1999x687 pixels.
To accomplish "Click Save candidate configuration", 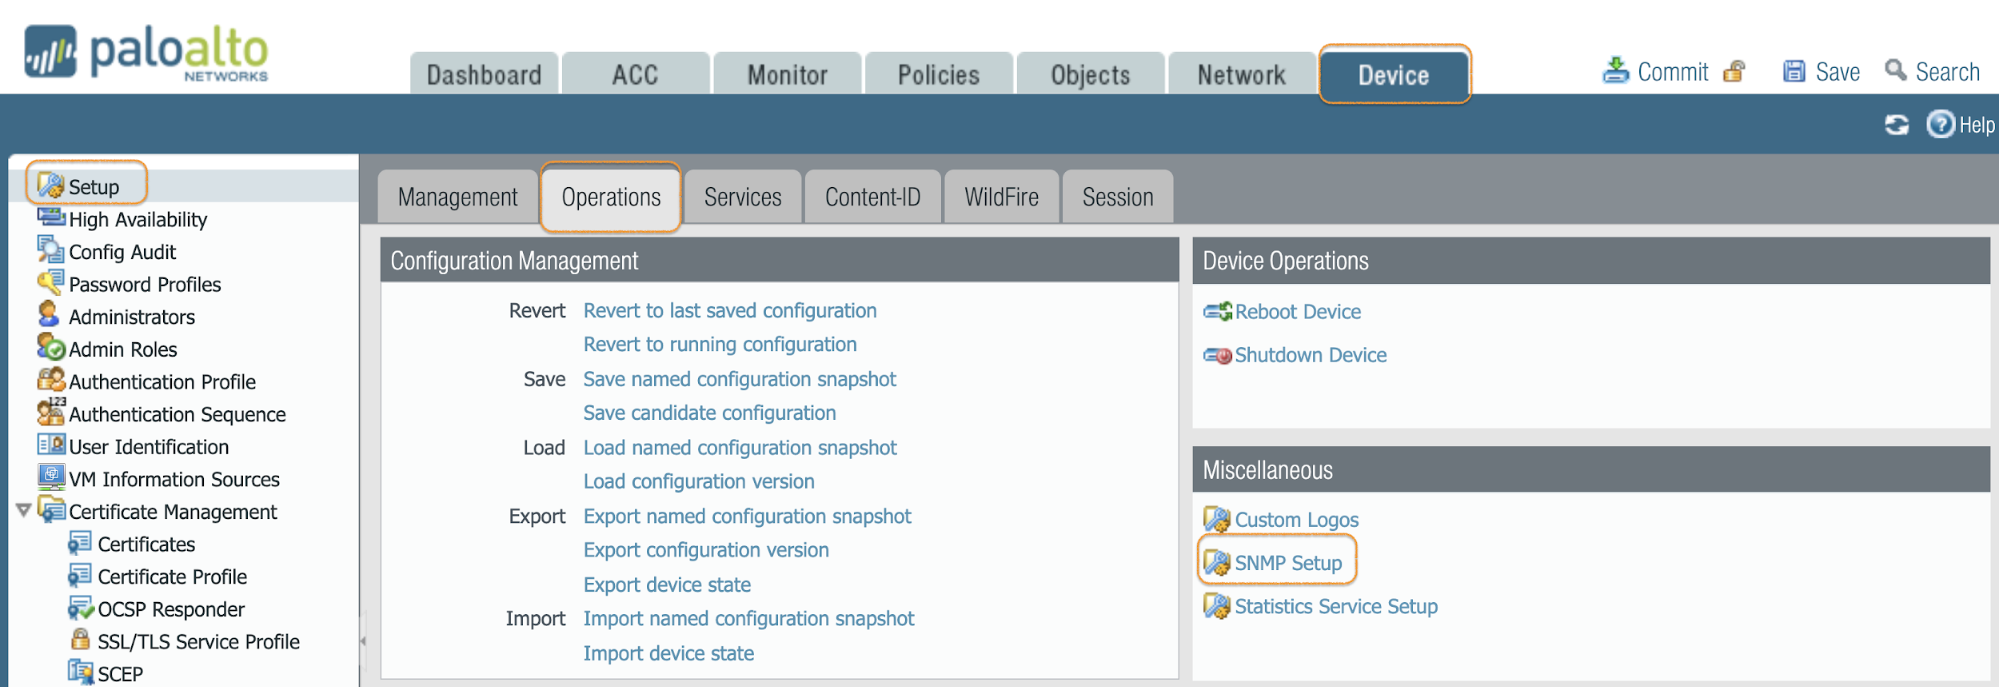I will tap(710, 413).
